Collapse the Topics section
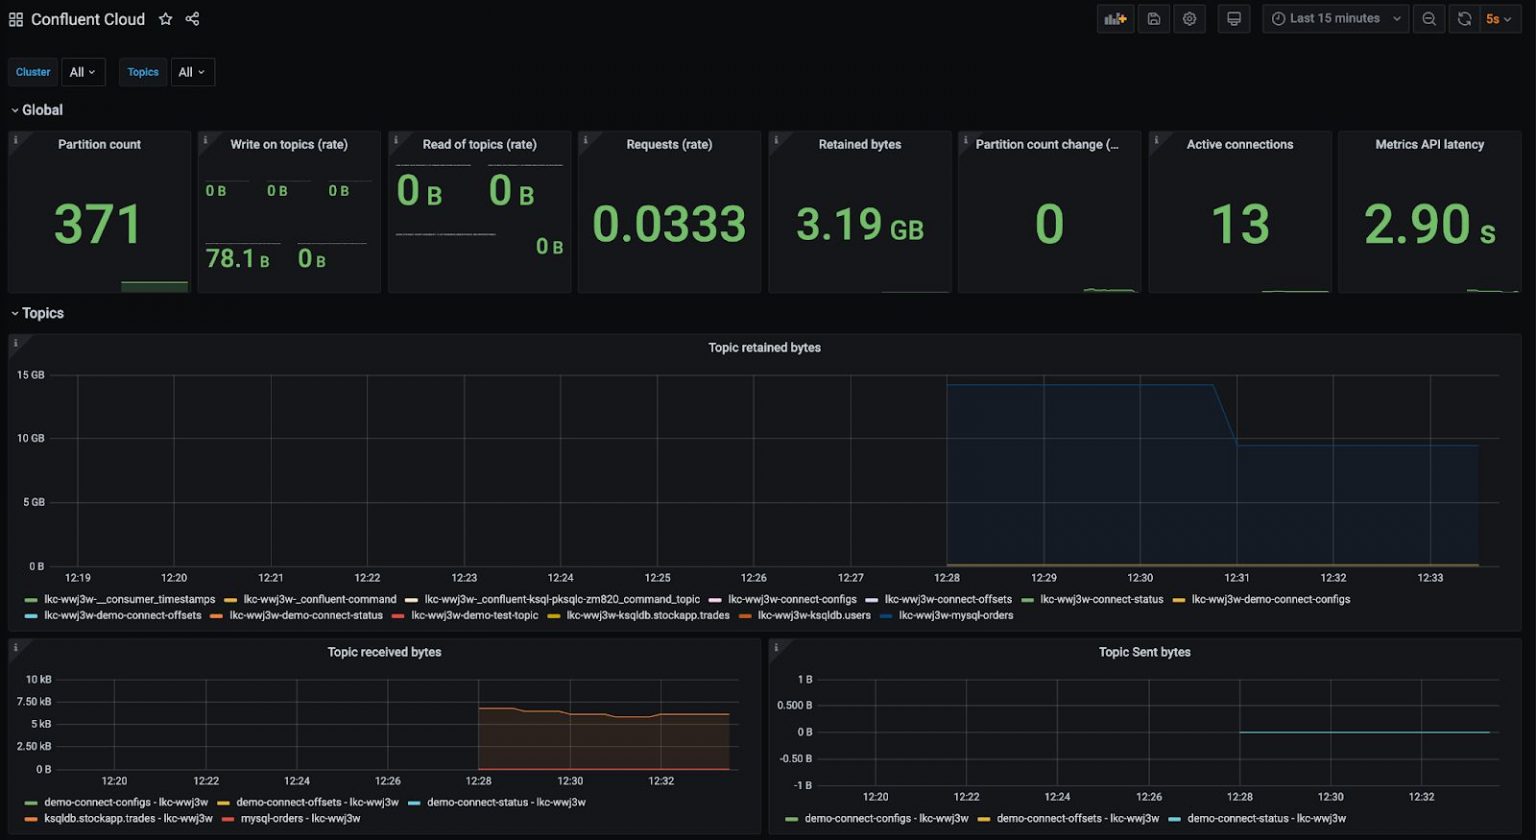The image size is (1536, 840). [x=41, y=313]
